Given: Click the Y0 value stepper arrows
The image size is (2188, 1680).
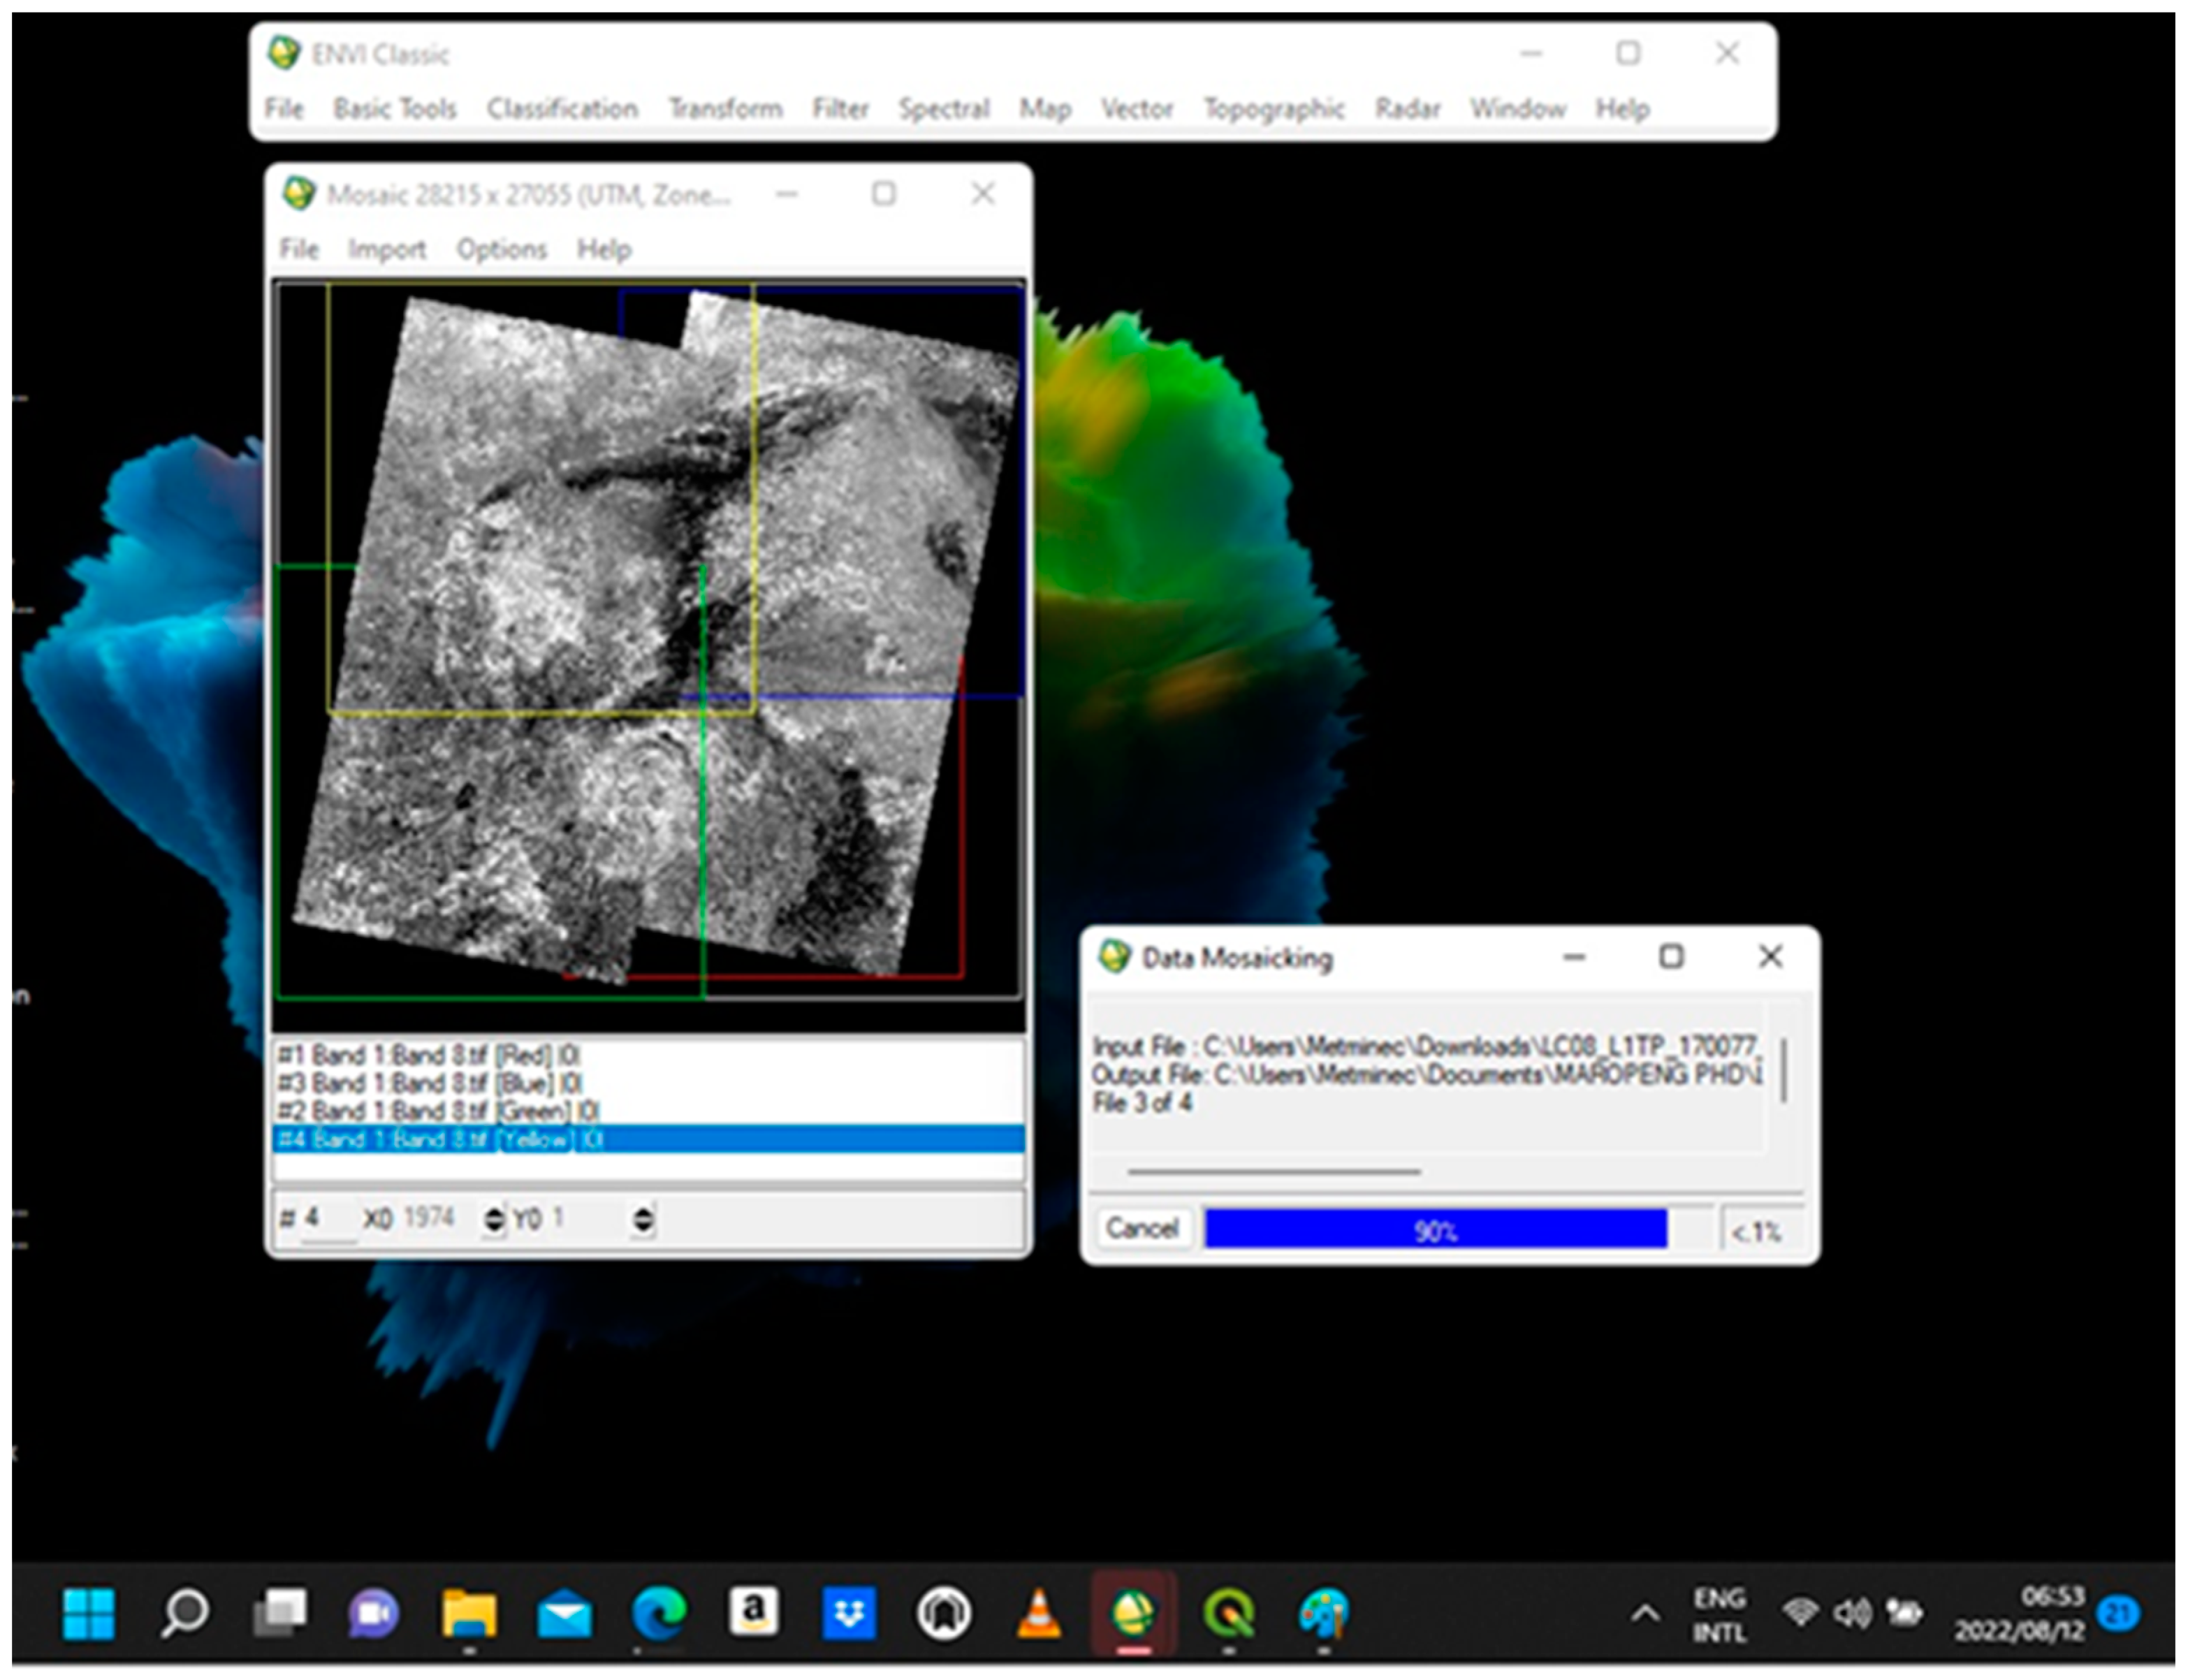Looking at the screenshot, I should [x=643, y=1219].
